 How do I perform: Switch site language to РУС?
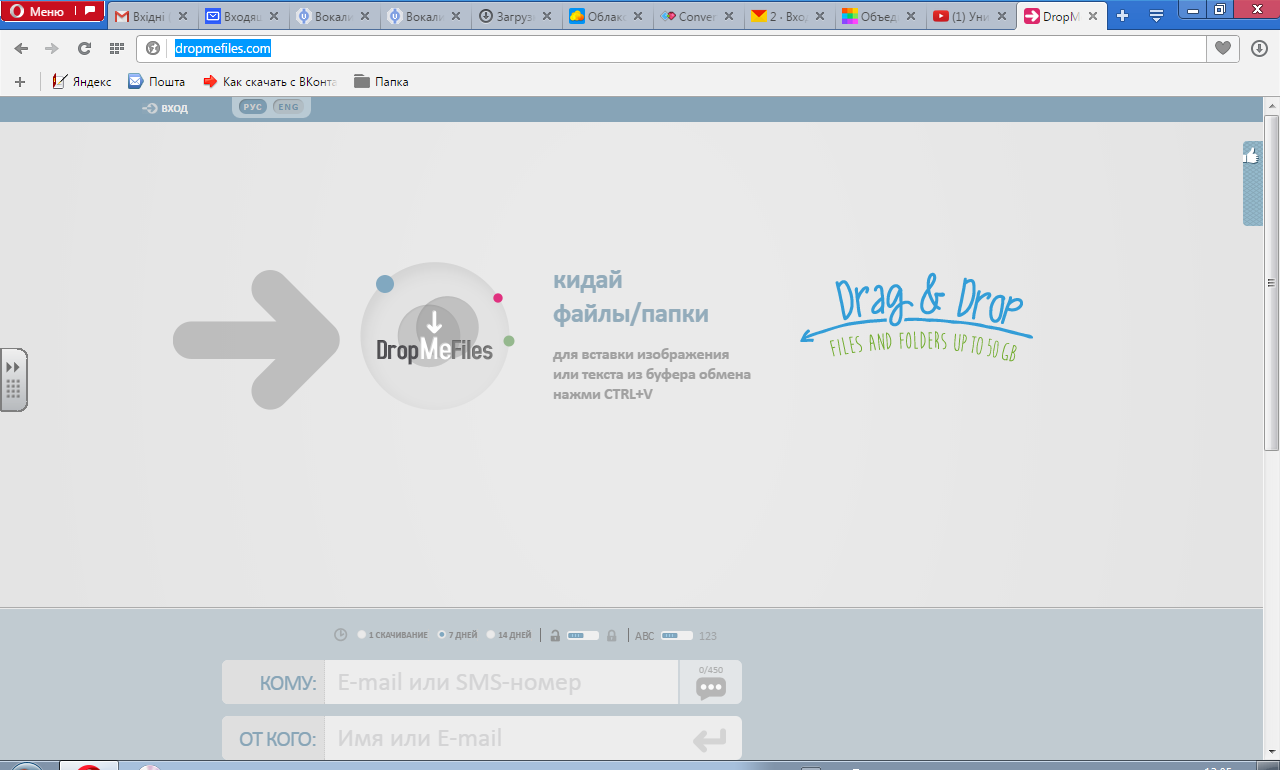(x=254, y=107)
